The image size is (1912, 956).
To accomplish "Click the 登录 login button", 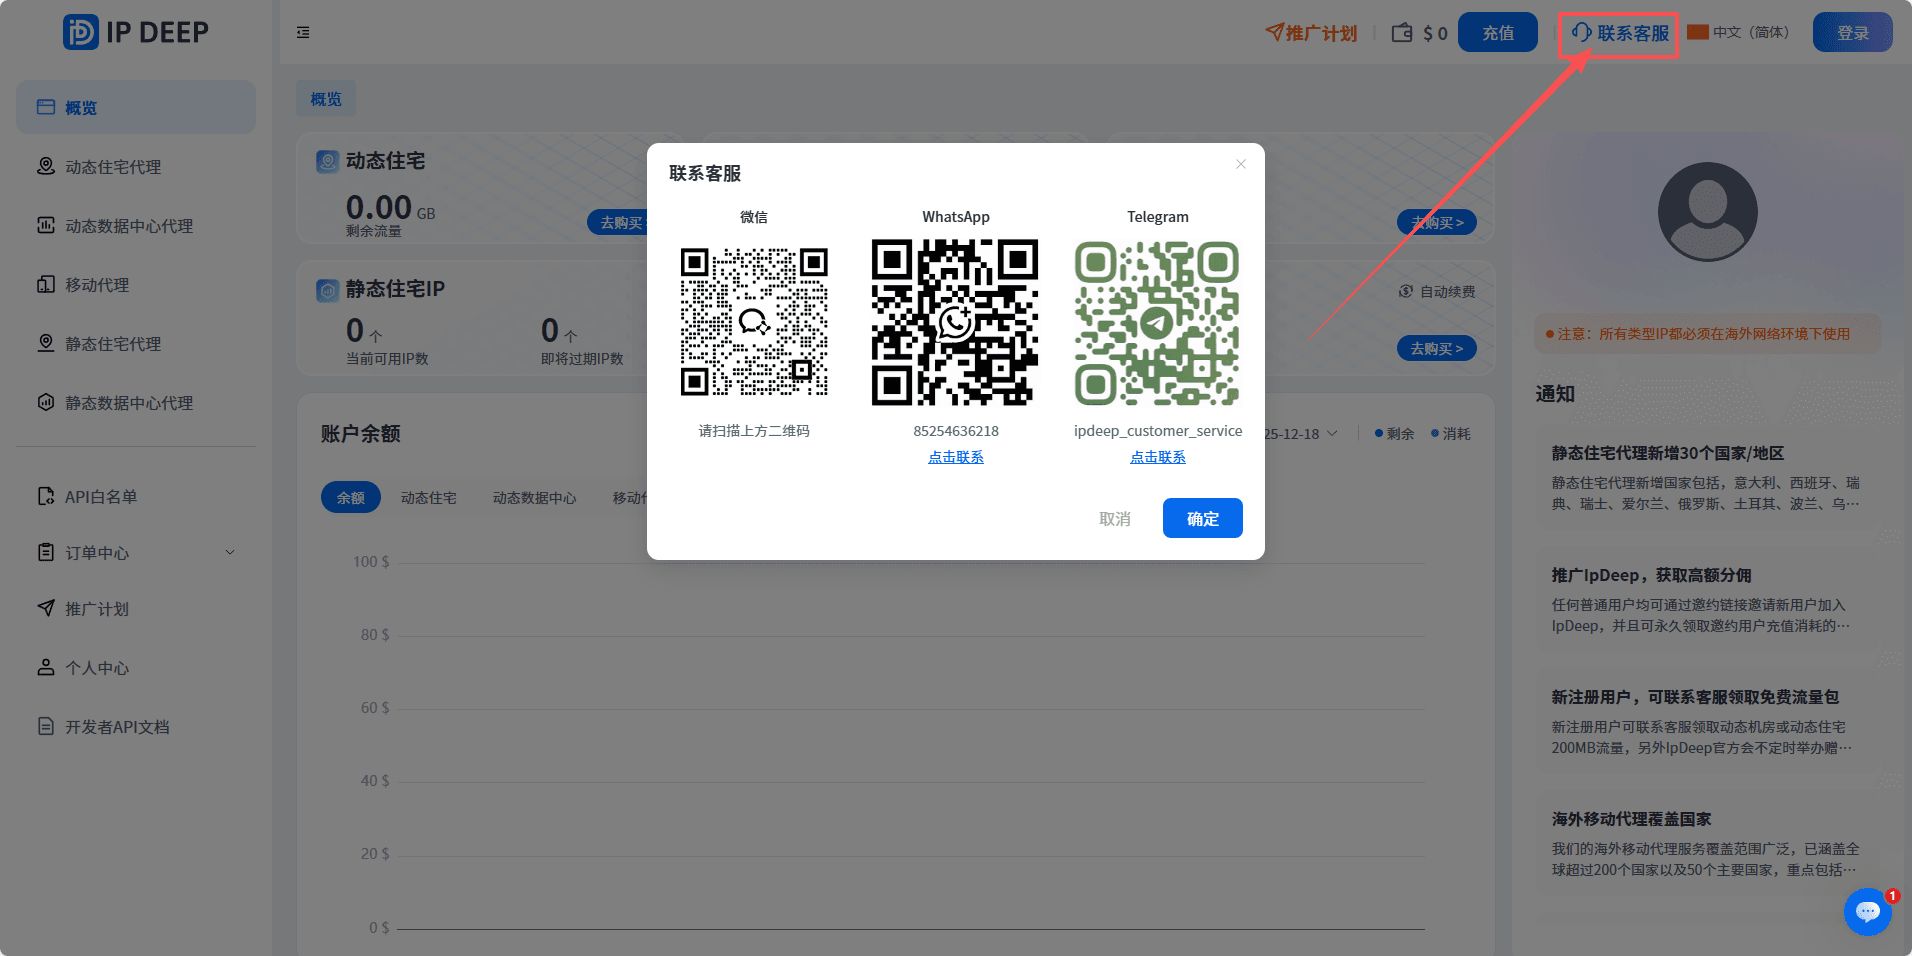I will [x=1853, y=32].
